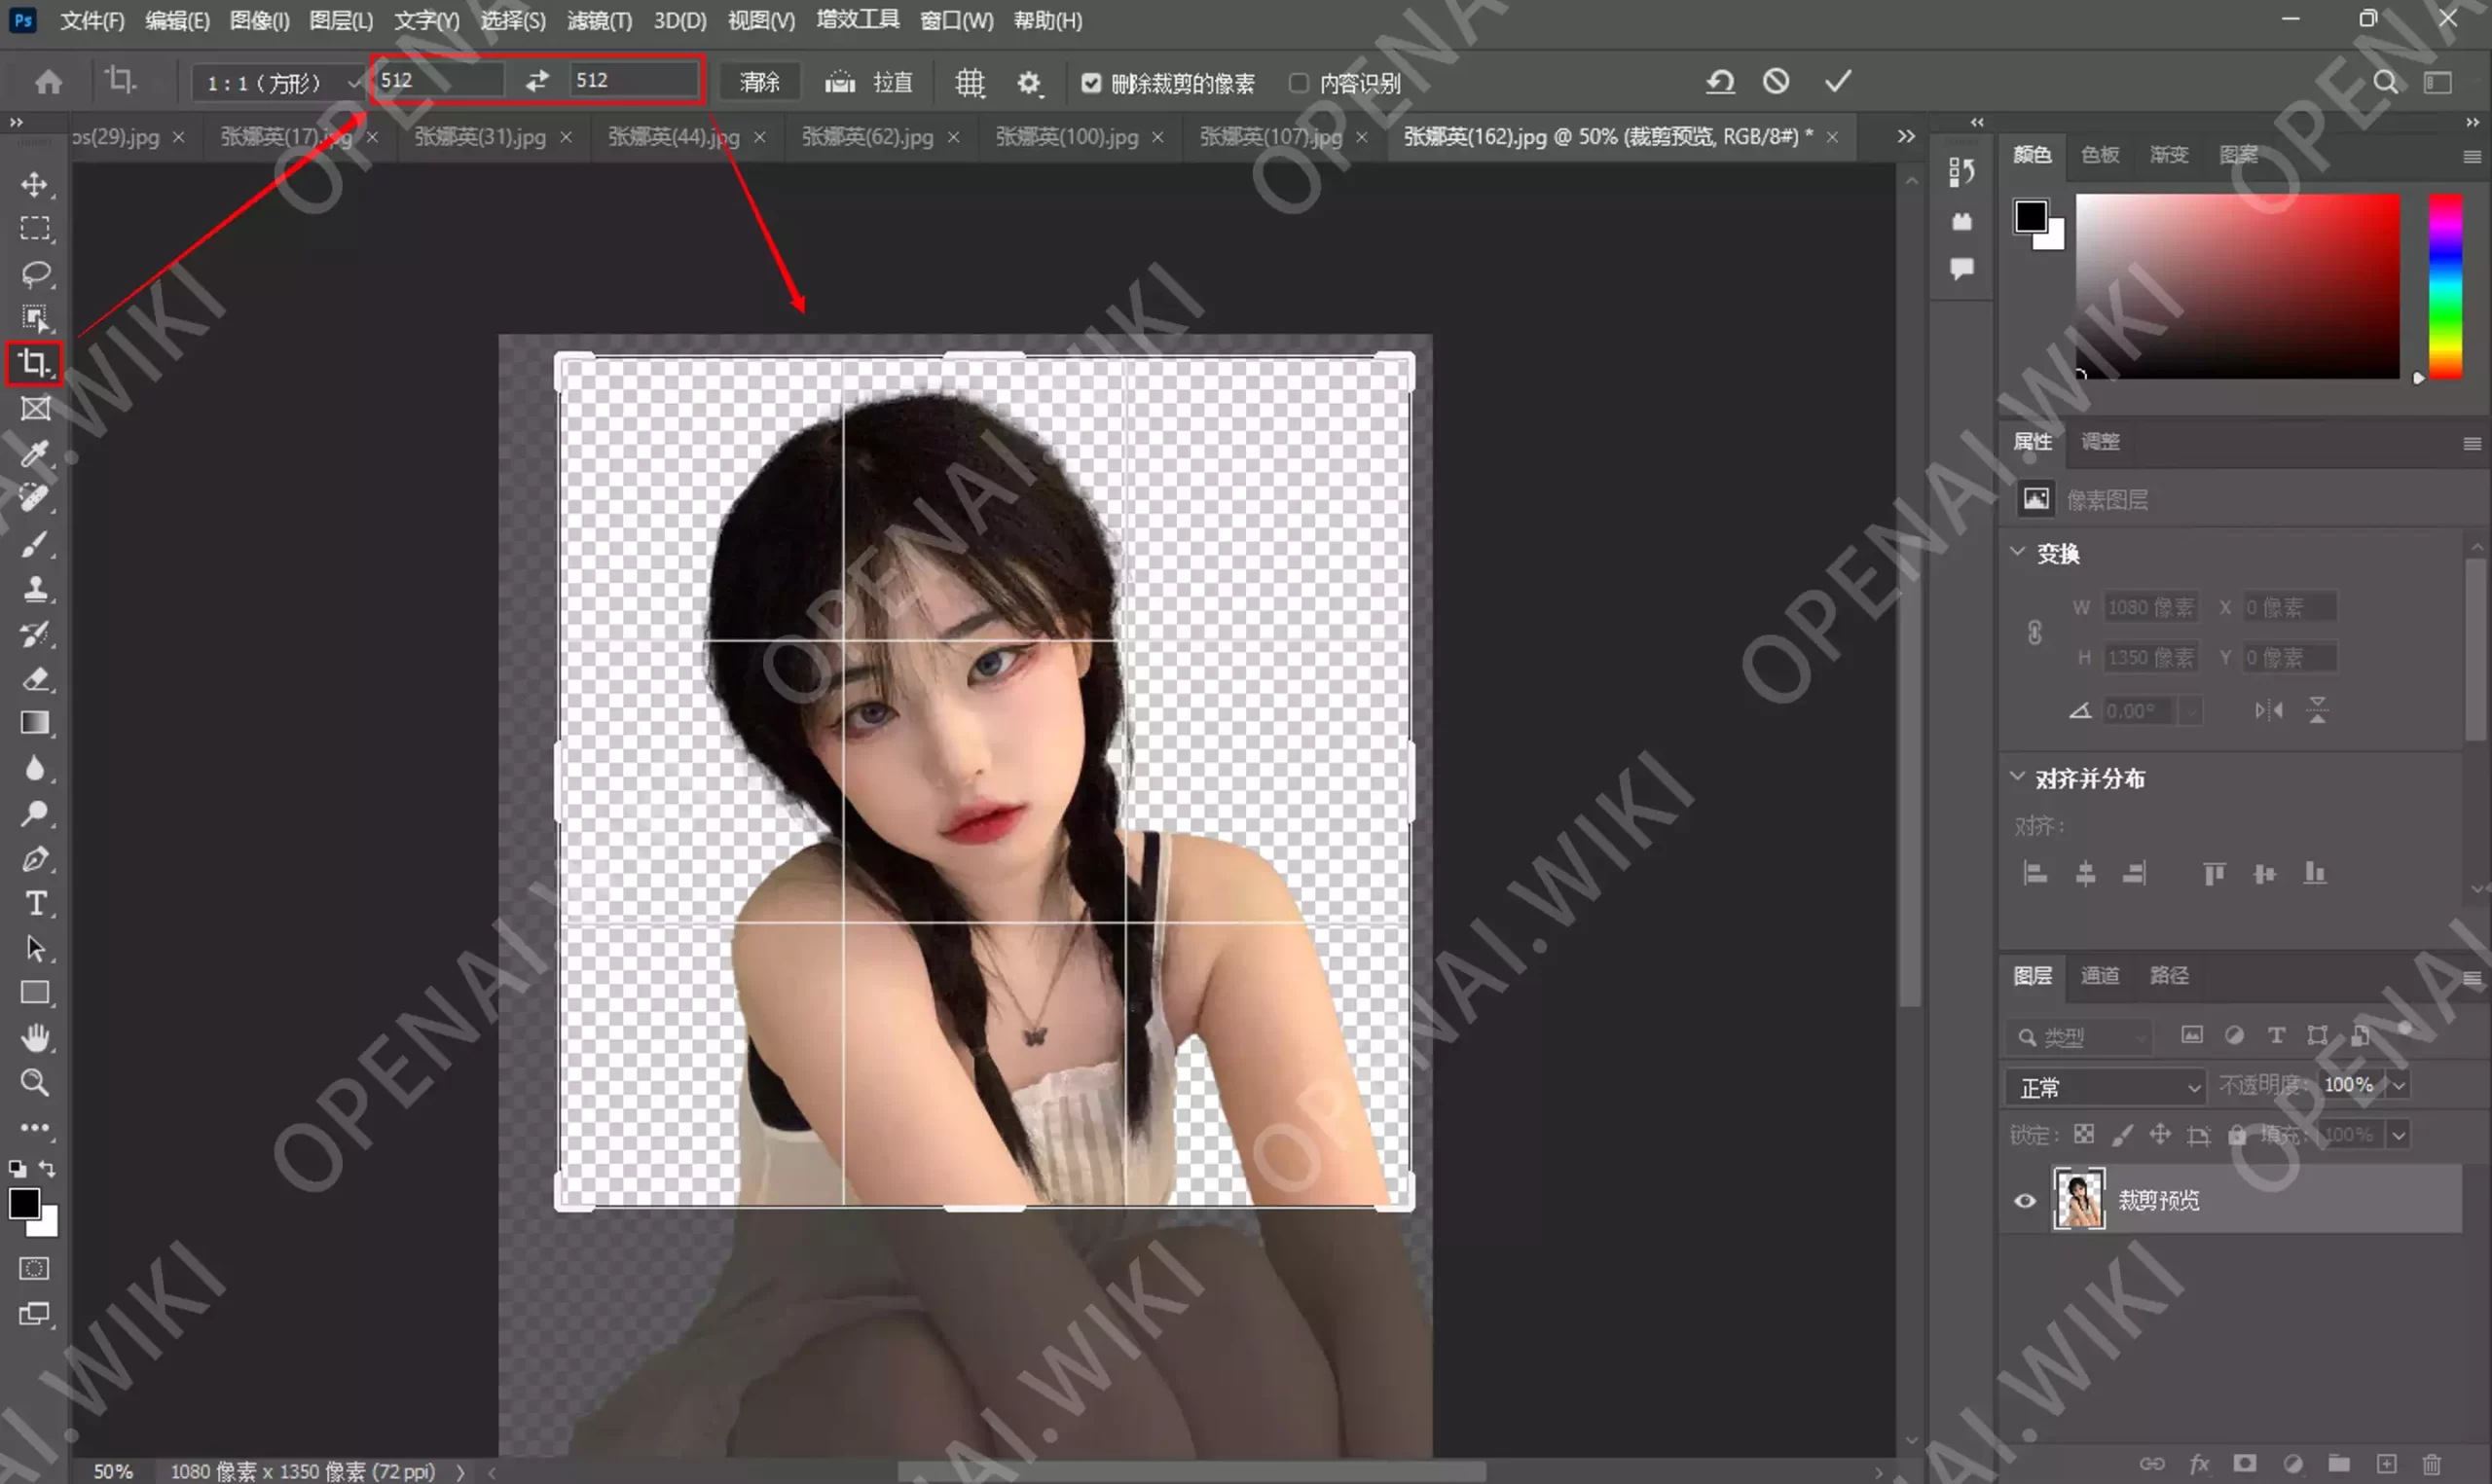This screenshot has width=2492, height=1484.
Task: Open the crop tool preset picker
Action: click(x=121, y=81)
